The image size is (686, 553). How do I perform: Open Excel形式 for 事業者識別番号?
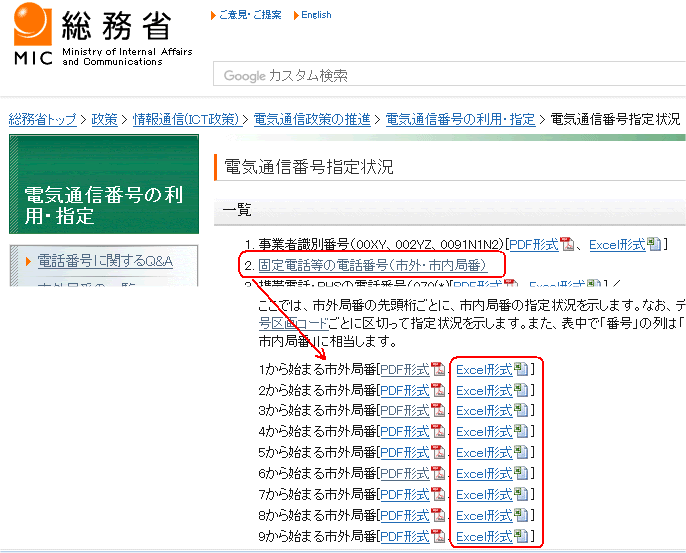617,244
